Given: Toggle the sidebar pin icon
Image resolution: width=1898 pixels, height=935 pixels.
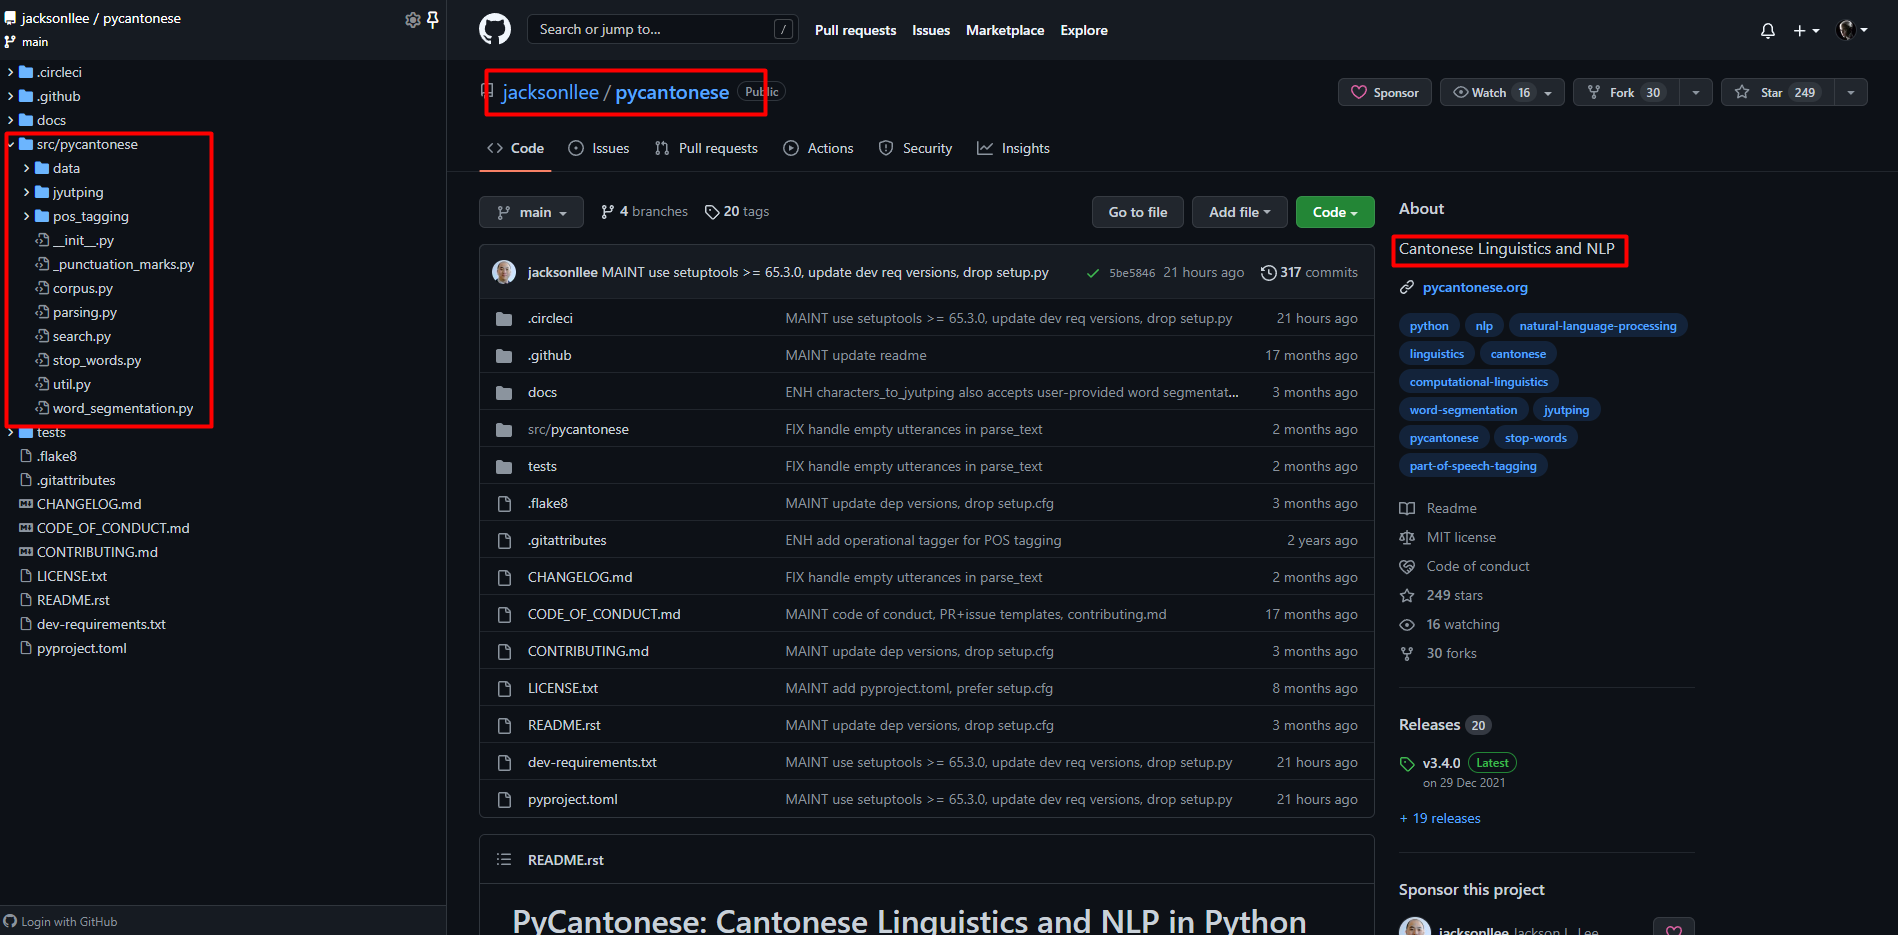Looking at the screenshot, I should (x=433, y=19).
